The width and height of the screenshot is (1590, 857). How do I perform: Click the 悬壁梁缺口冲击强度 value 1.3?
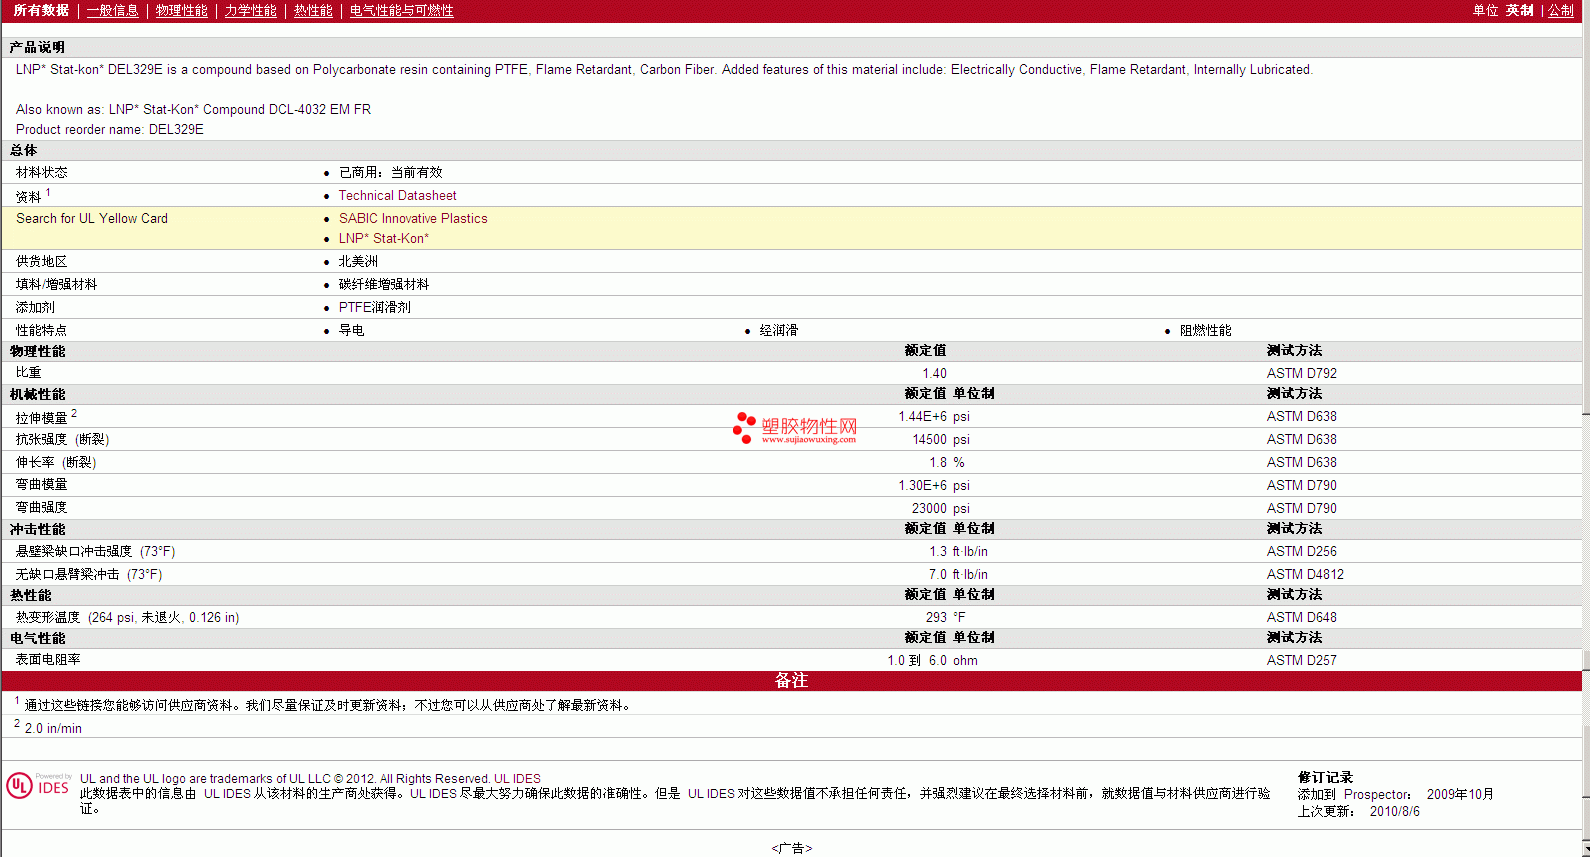[938, 552]
